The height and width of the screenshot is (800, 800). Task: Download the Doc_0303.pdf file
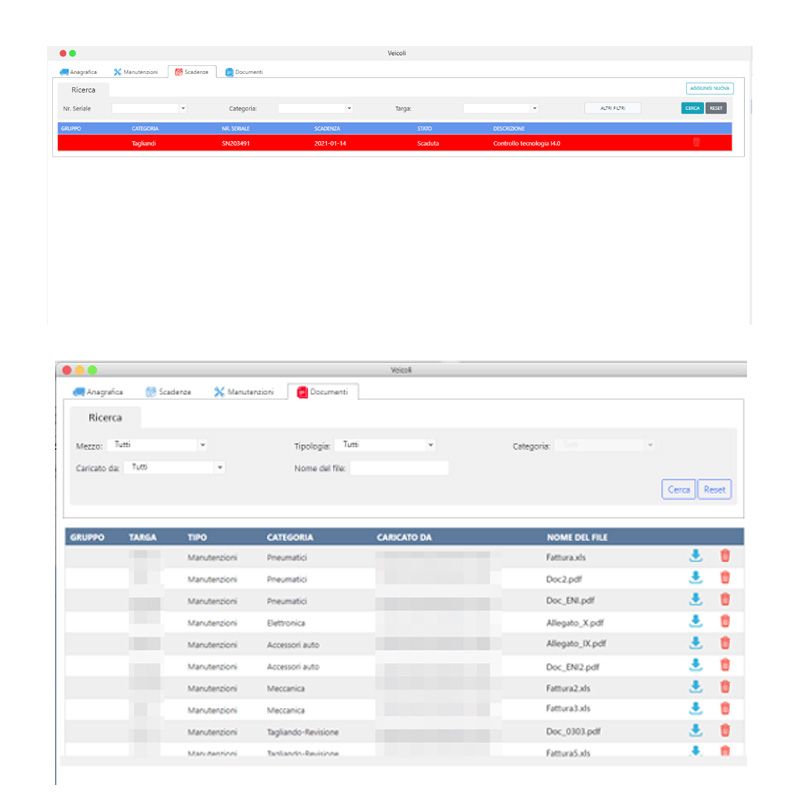[x=696, y=730]
